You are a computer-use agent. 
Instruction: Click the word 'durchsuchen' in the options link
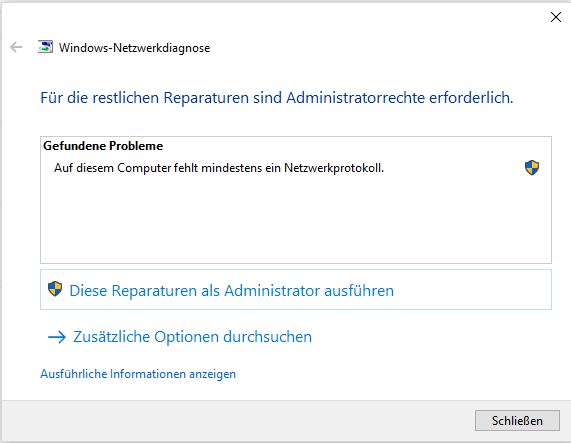[x=267, y=337]
